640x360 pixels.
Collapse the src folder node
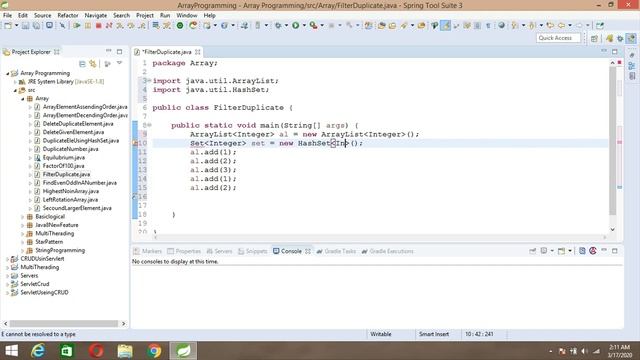coord(15,90)
